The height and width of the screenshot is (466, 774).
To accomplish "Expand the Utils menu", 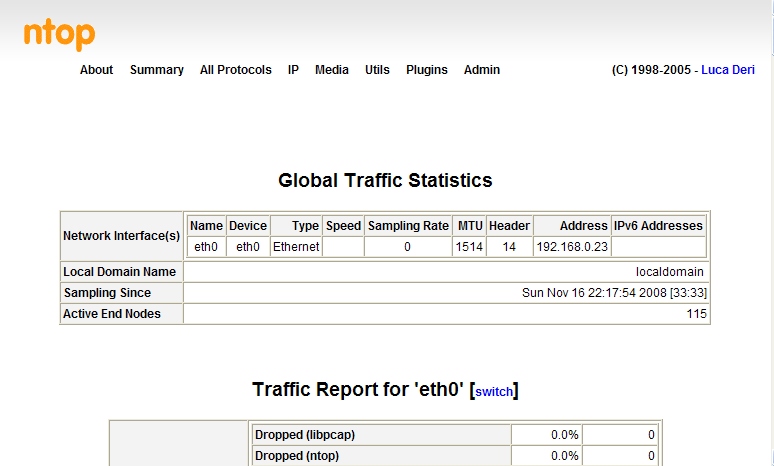I will (377, 70).
